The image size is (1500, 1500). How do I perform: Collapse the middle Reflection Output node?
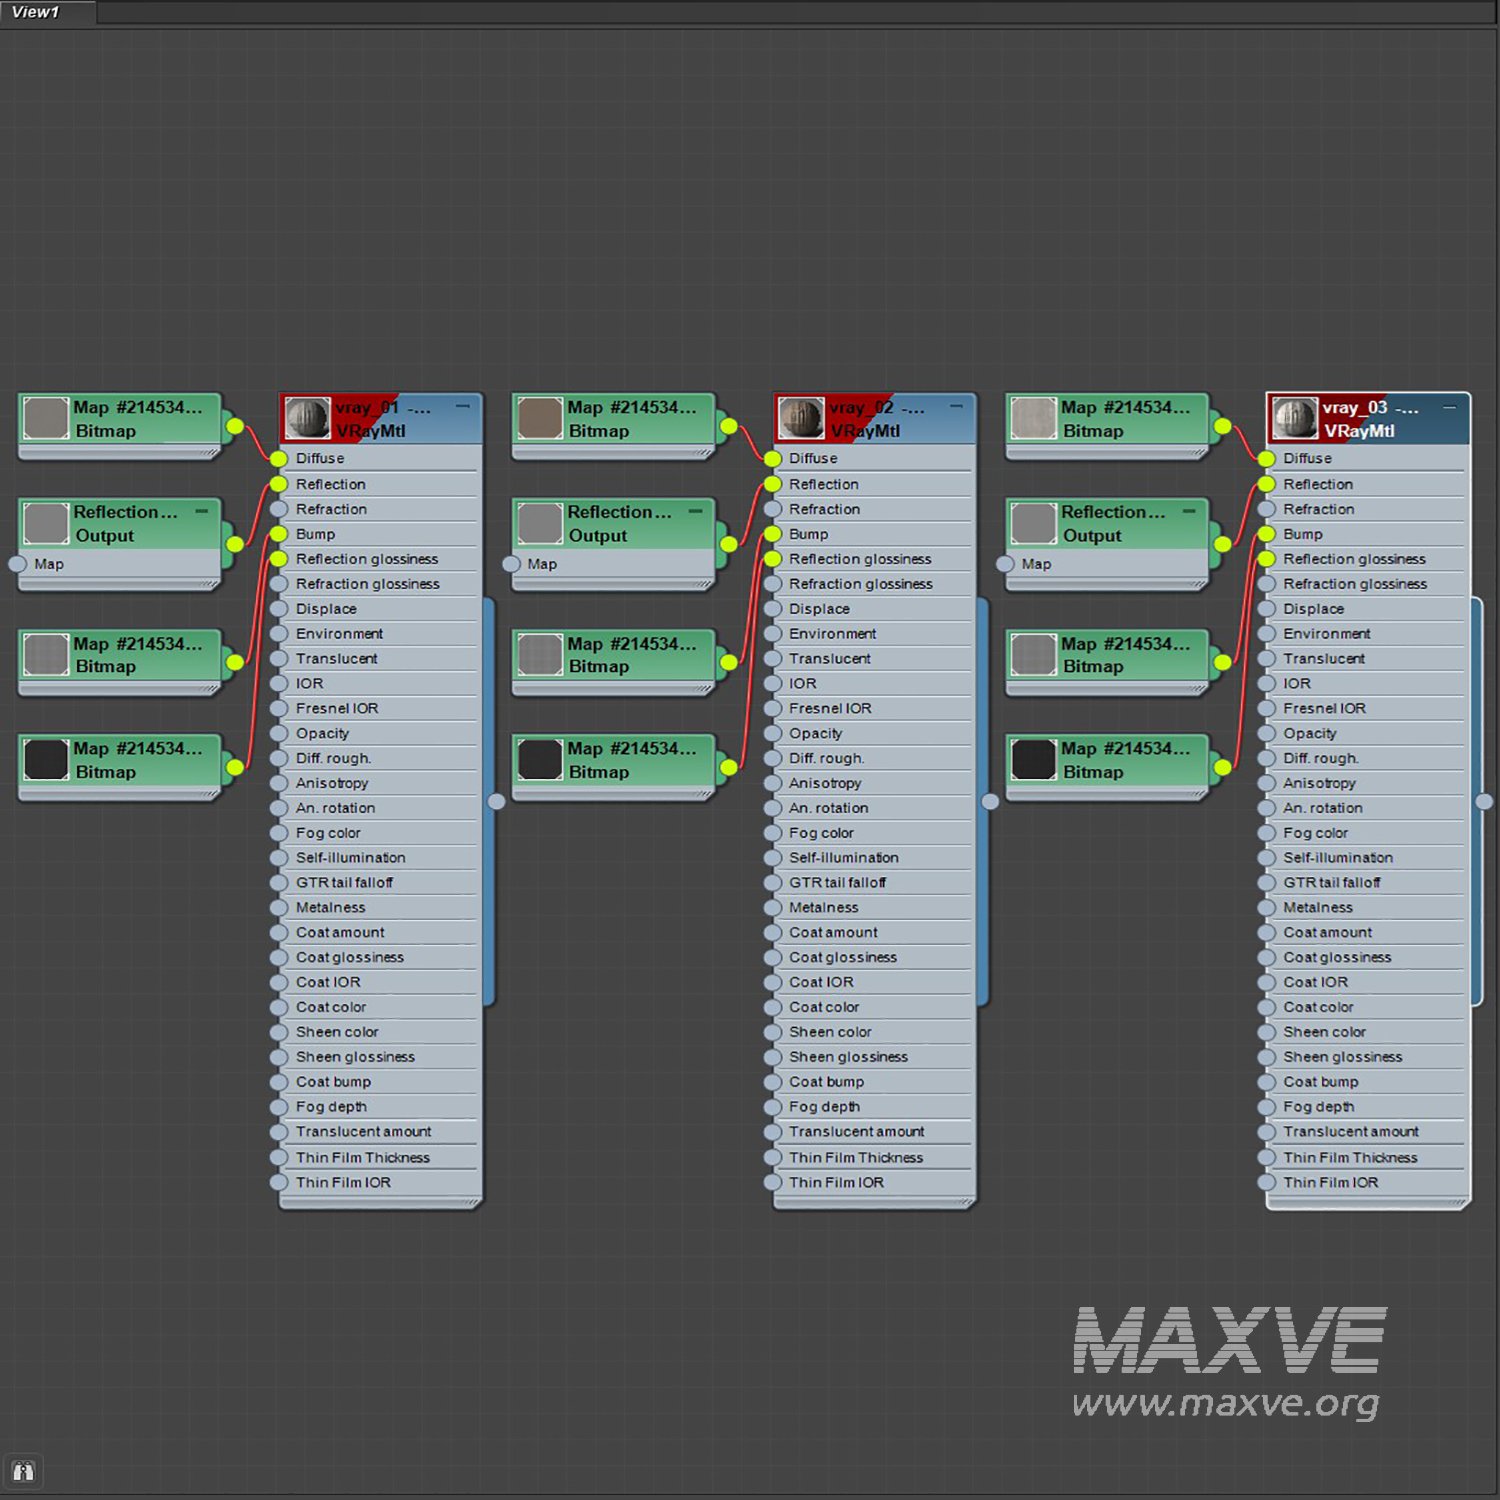coord(695,511)
